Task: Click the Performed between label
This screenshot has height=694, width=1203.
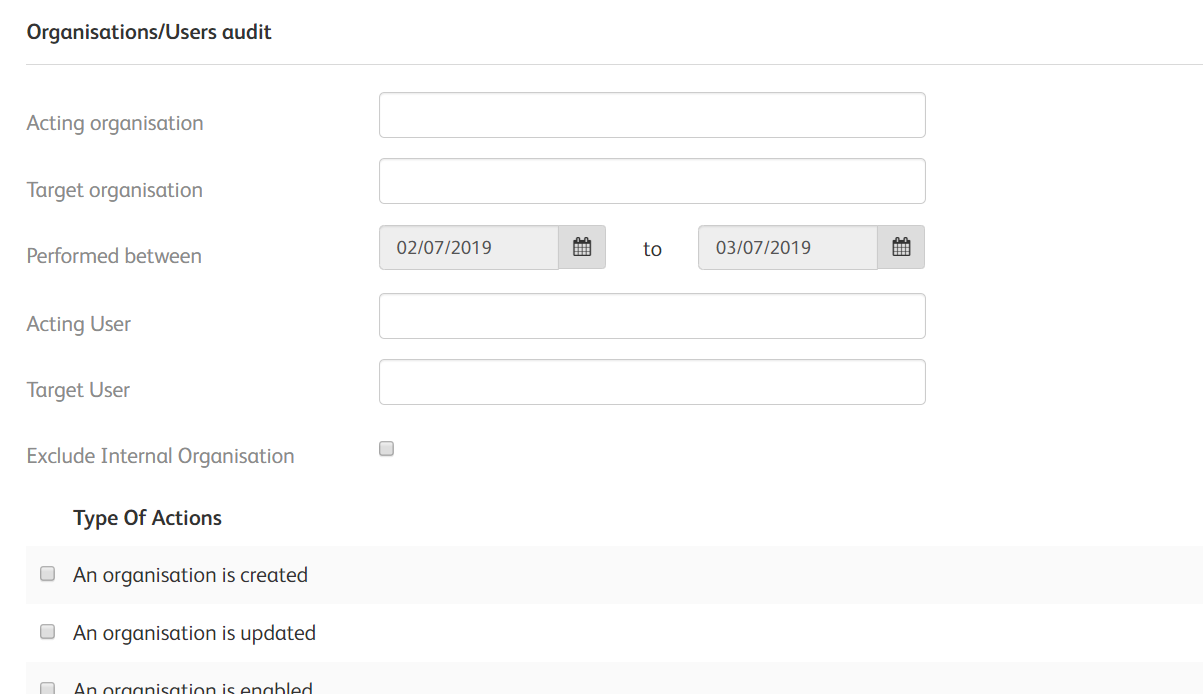Action: 114,256
